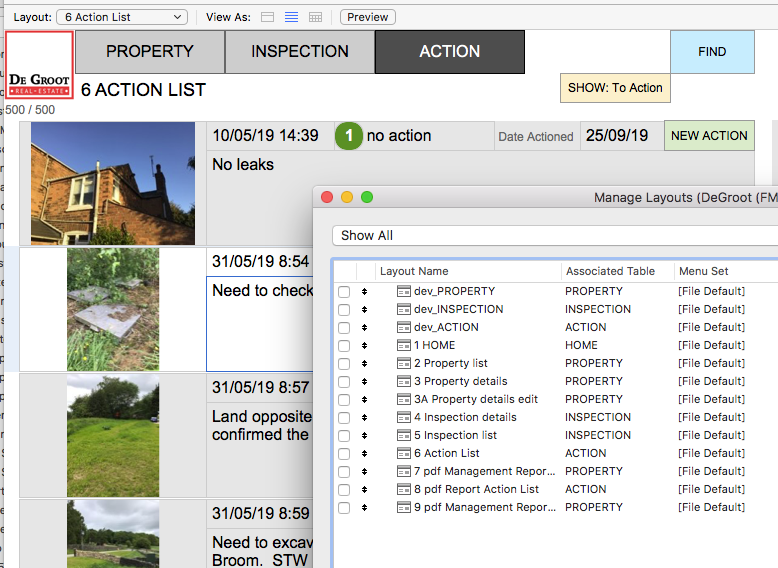This screenshot has width=778, height=568.
Task: Click the FIND button
Action: click(x=712, y=52)
